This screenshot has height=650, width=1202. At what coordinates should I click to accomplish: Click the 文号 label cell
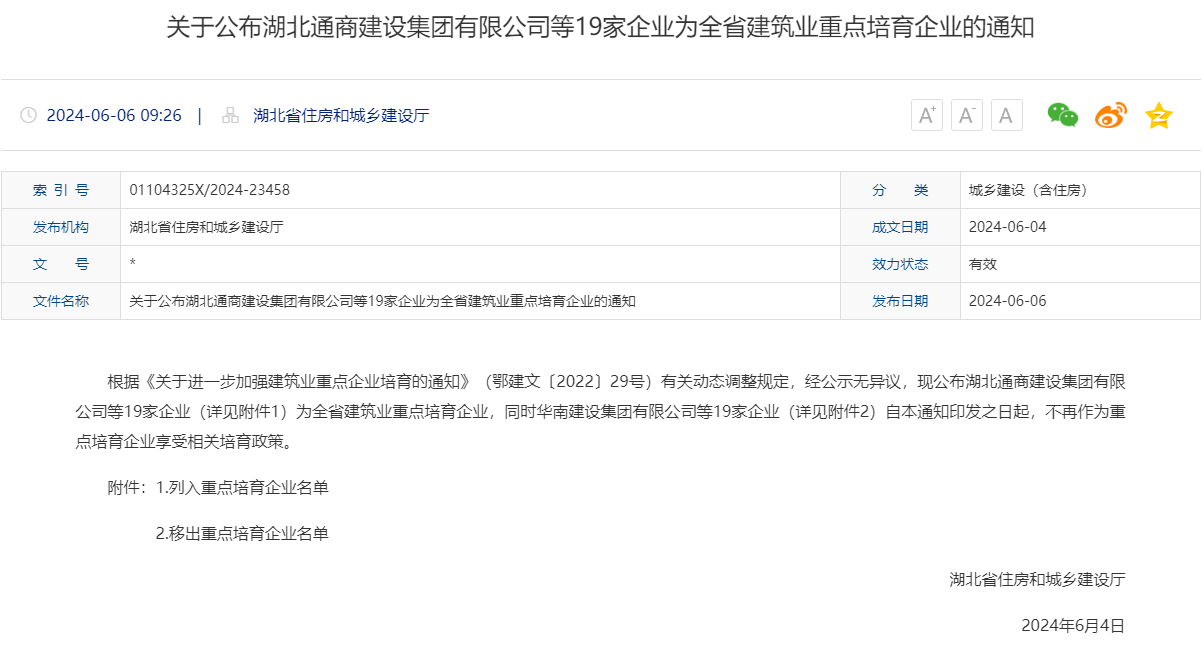pos(61,264)
